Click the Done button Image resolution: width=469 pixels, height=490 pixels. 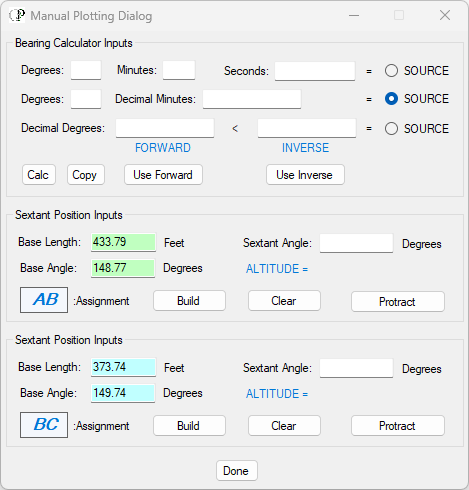click(x=237, y=471)
